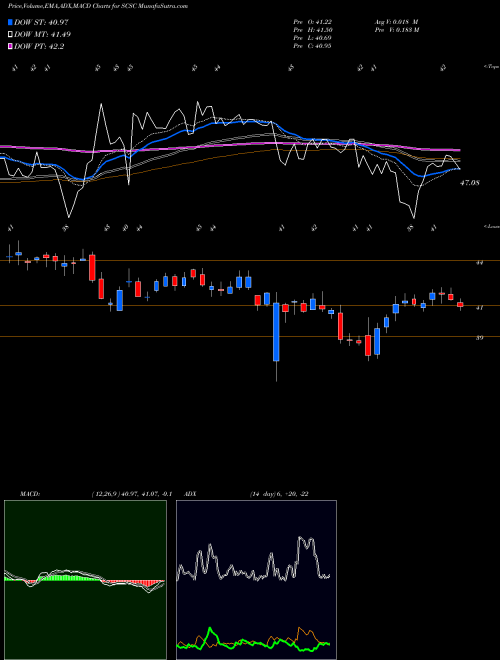Image resolution: width=500 pixels, height=660 pixels.
Task: Click the blue DOW ST legend swatch
Action: point(10,22)
